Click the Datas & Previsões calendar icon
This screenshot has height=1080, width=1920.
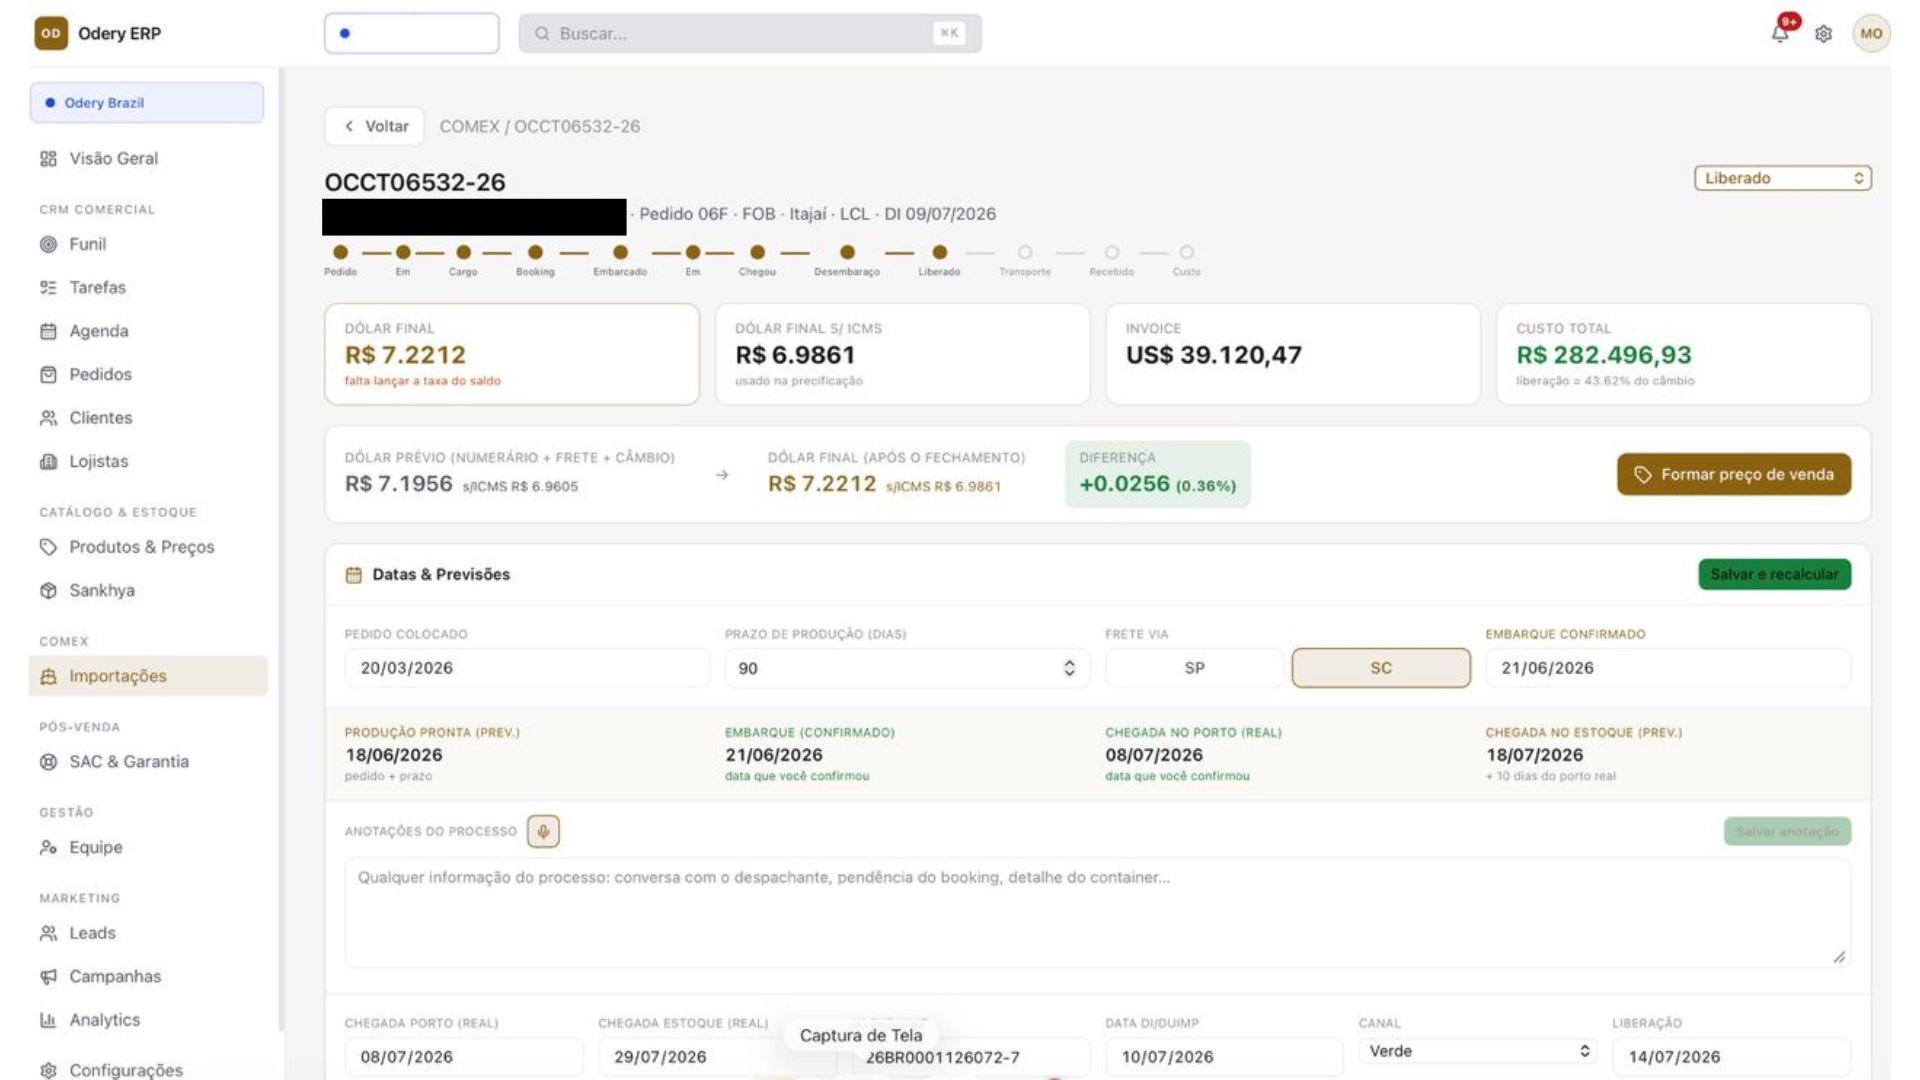353,575
